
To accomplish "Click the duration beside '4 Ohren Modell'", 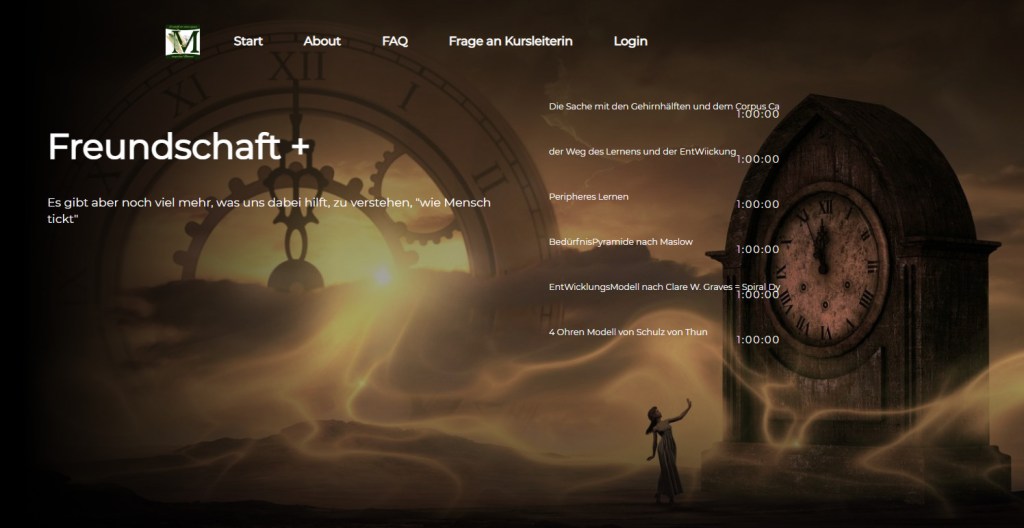I will click(757, 340).
